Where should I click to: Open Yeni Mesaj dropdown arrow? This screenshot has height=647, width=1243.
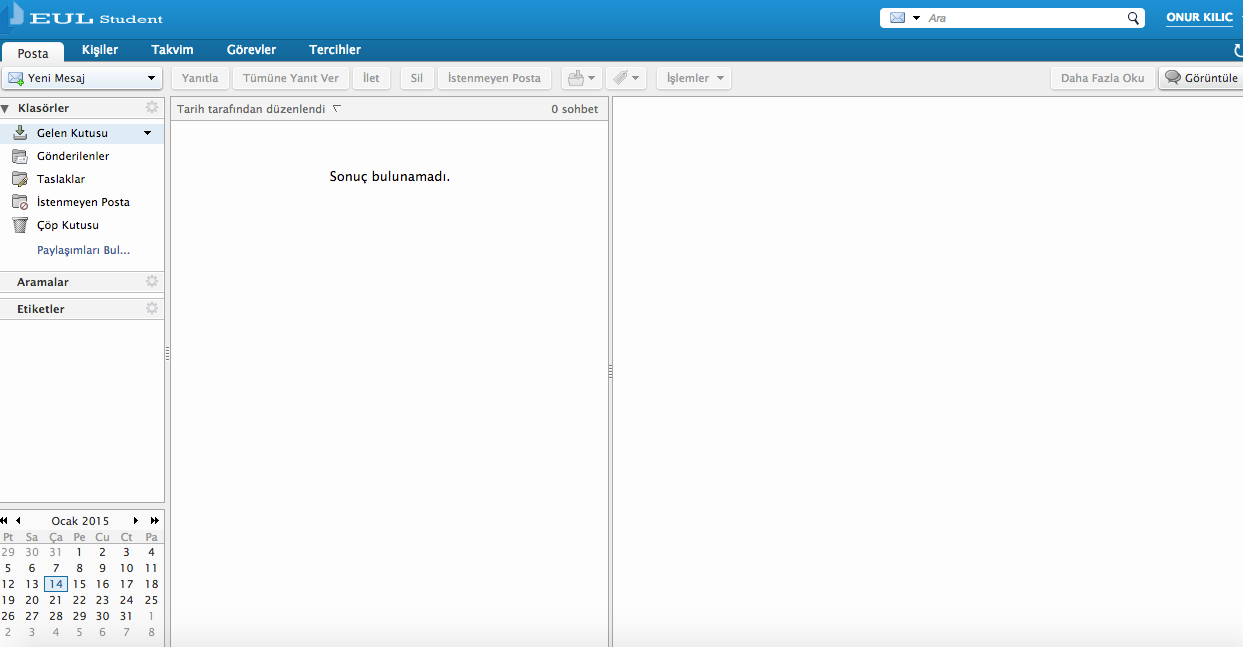click(152, 78)
